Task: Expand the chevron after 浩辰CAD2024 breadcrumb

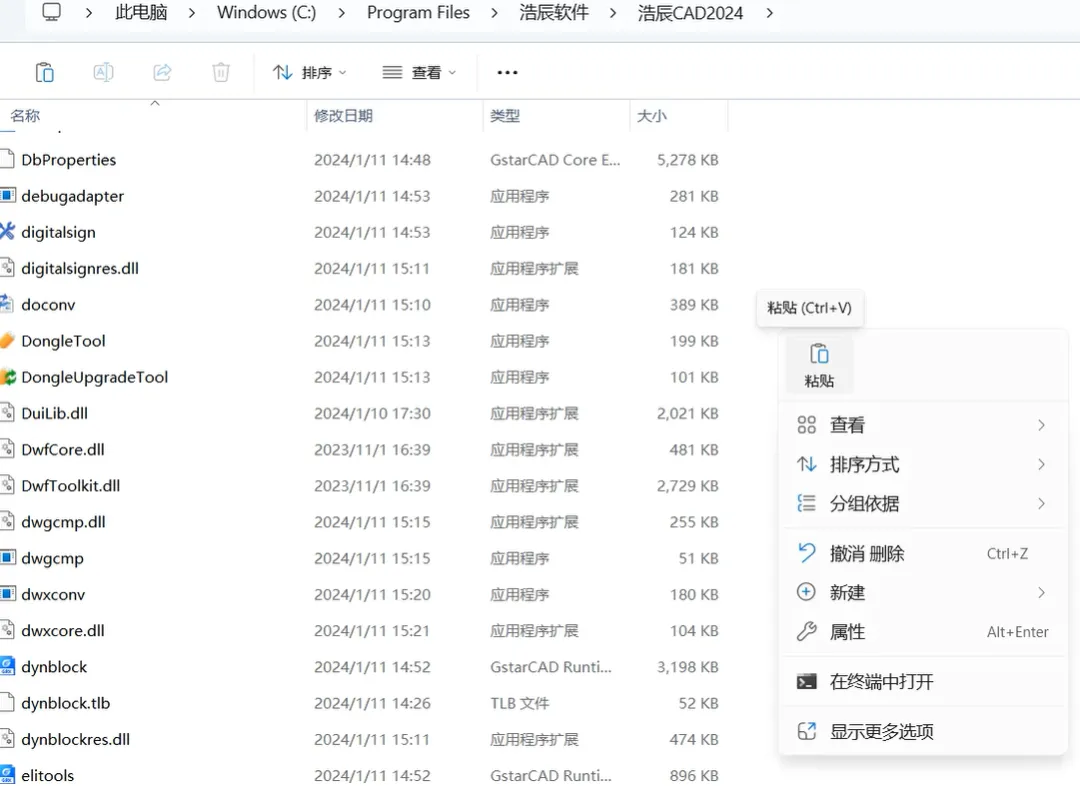Action: 769,13
